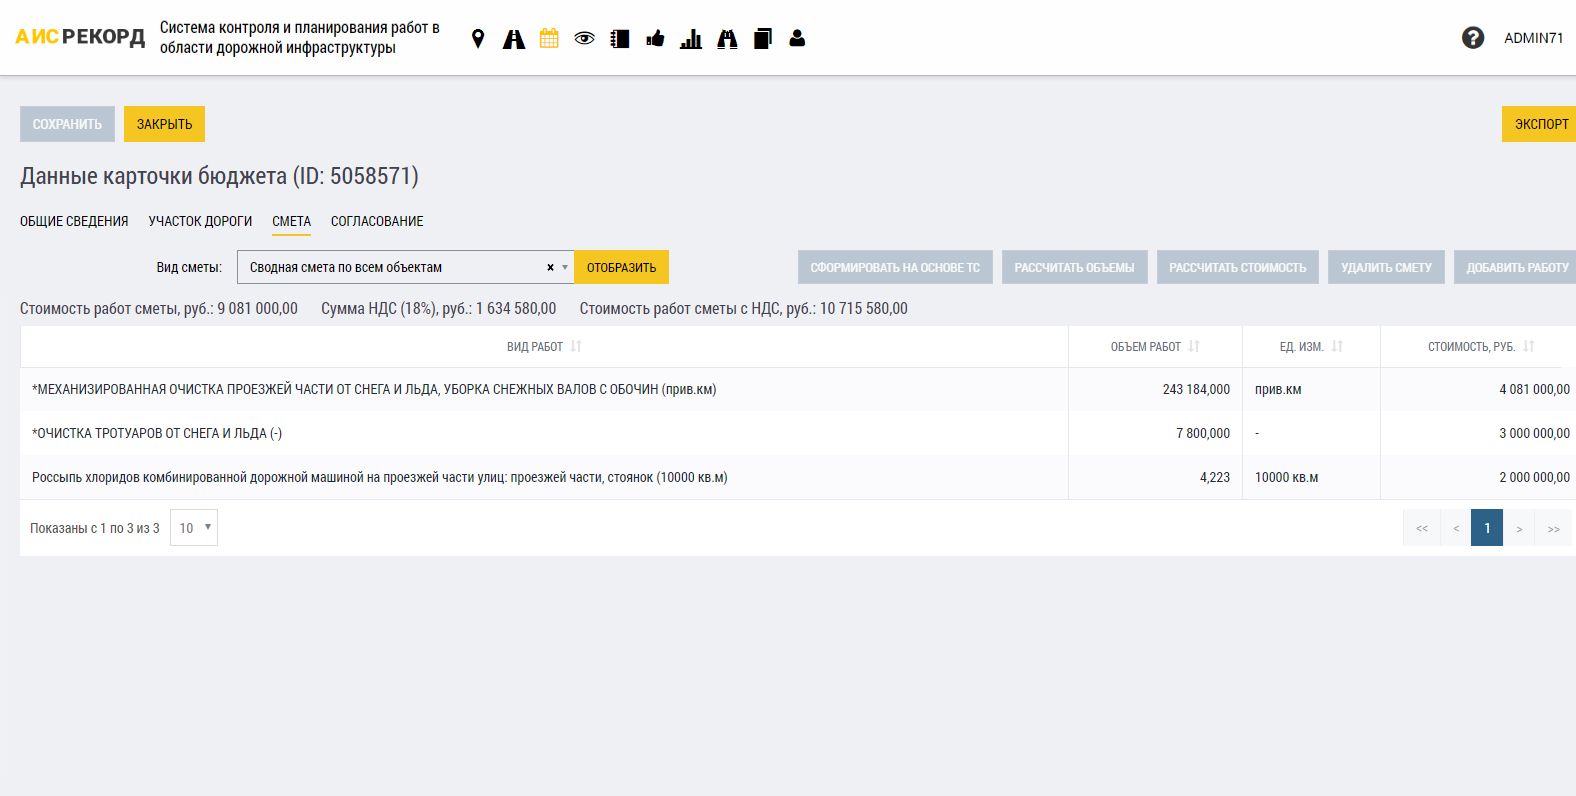Click РАССЧИТАТЬ ОБЪЕМЫ button

[x=1074, y=268]
